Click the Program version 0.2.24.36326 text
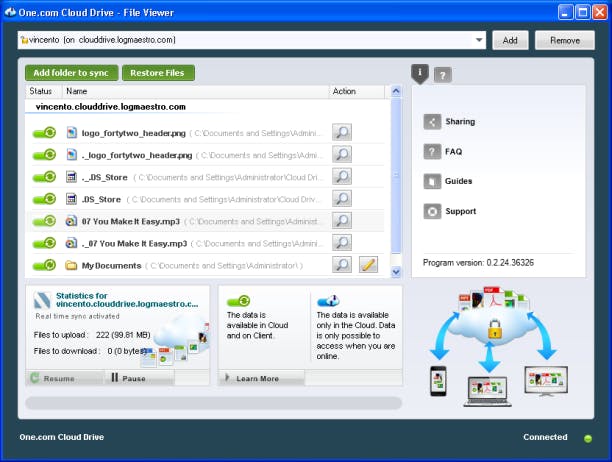 478,263
